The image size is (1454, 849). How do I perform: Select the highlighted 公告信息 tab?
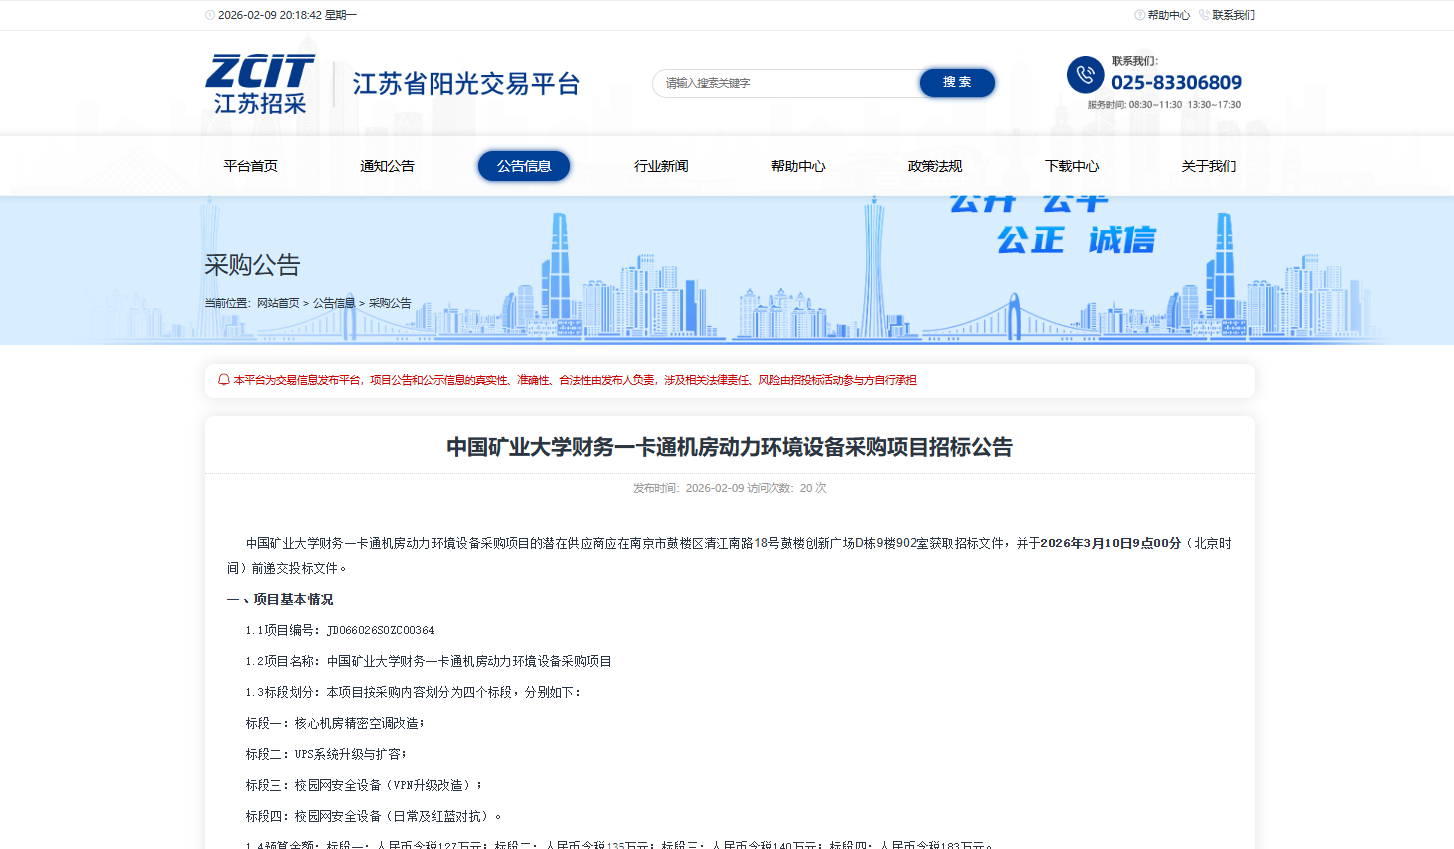pyautogui.click(x=524, y=166)
